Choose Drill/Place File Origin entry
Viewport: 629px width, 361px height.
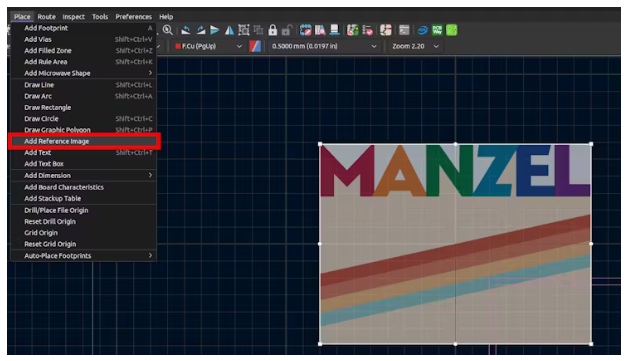(x=83, y=210)
